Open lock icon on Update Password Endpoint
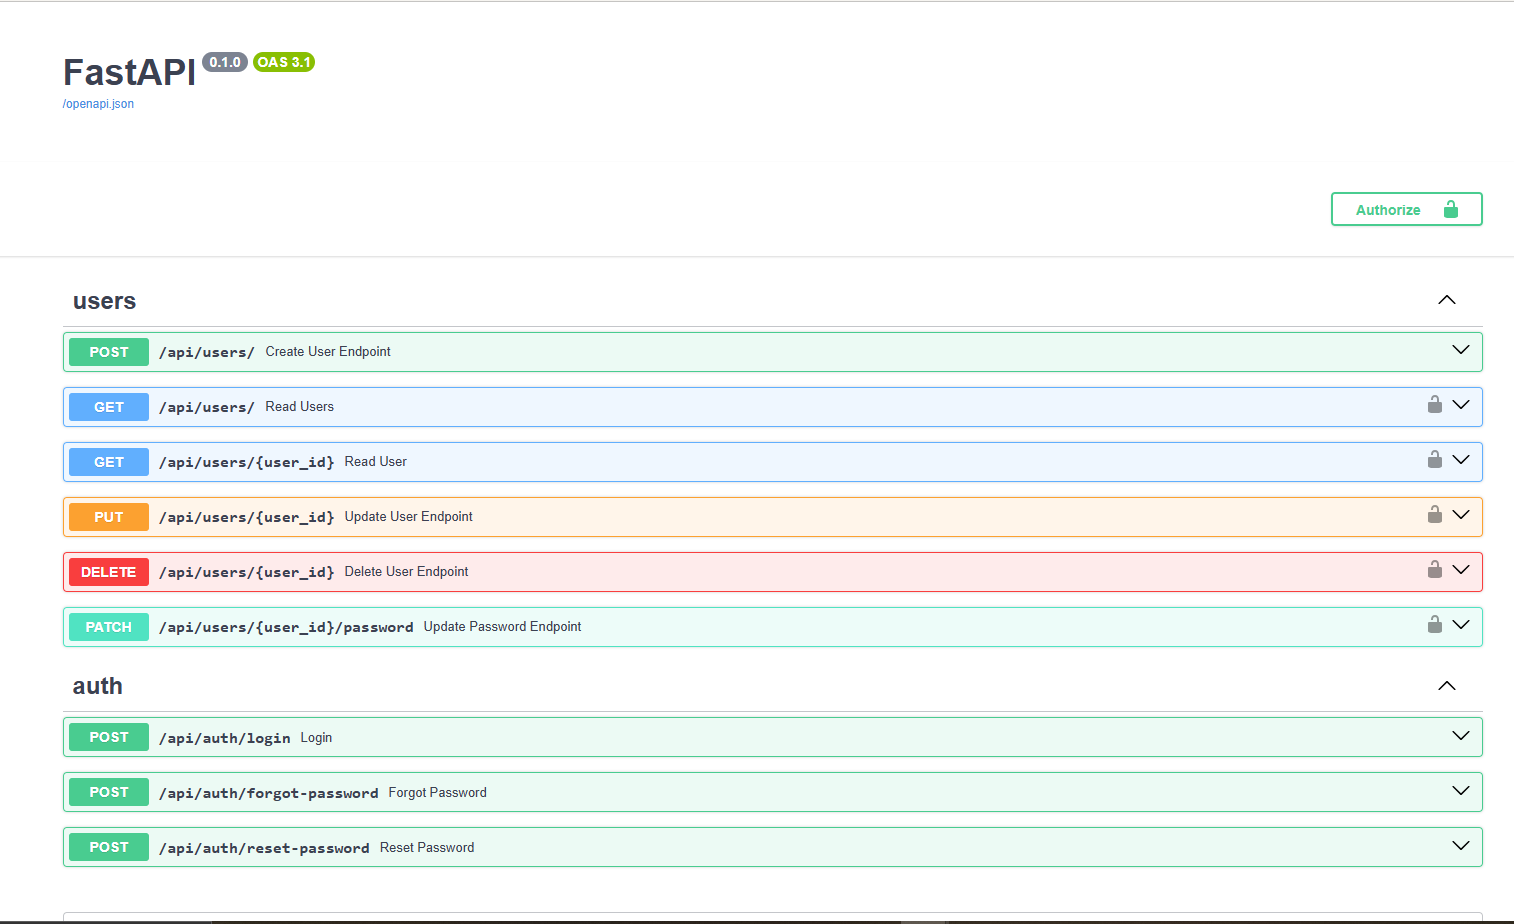Screen dimensions: 1514x924 pyautogui.click(x=1434, y=624)
